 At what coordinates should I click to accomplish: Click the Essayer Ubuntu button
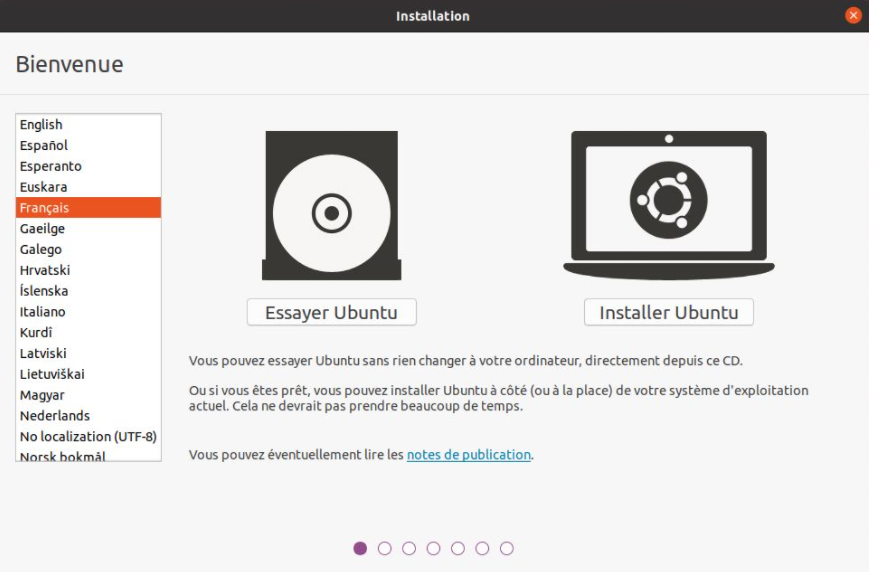click(x=331, y=312)
